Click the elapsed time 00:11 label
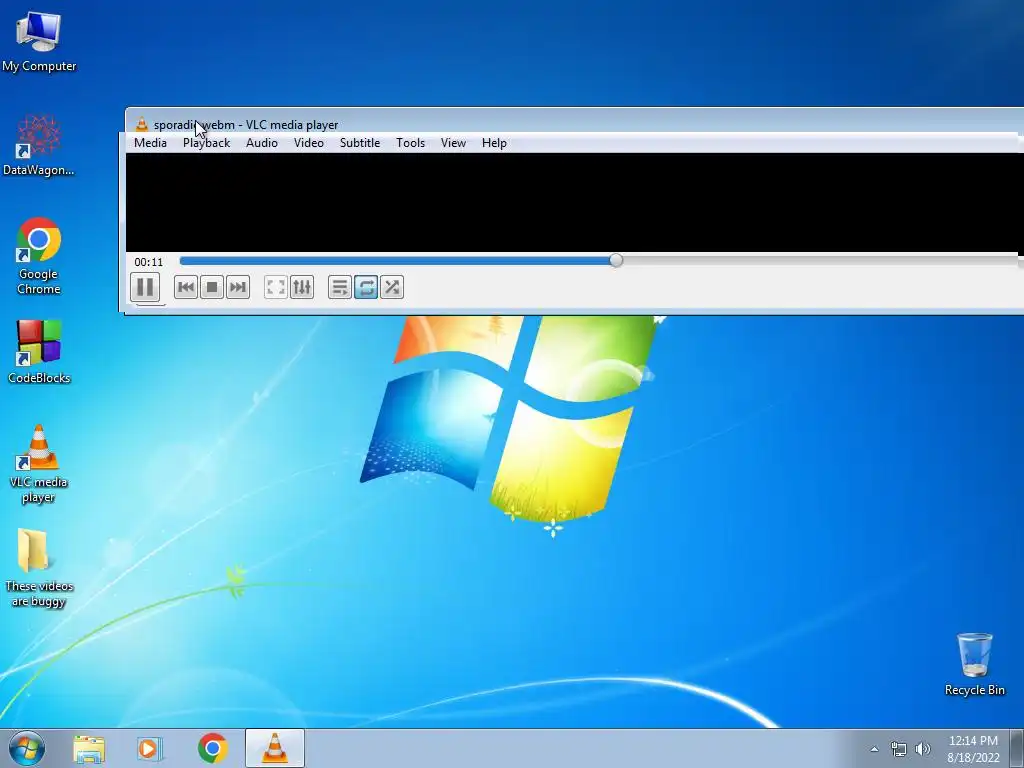 pos(149,262)
